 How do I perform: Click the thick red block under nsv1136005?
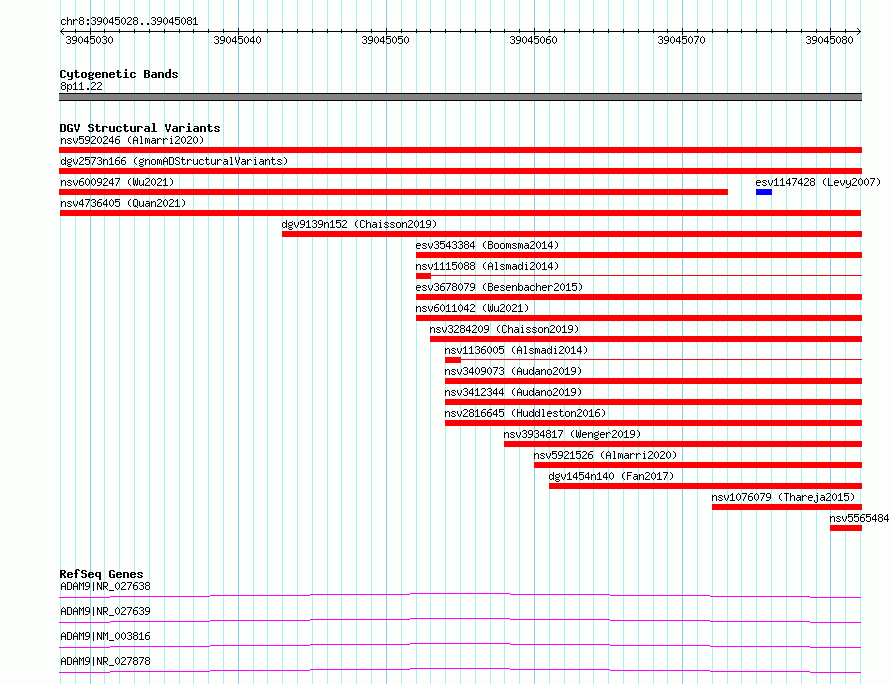coord(453,360)
